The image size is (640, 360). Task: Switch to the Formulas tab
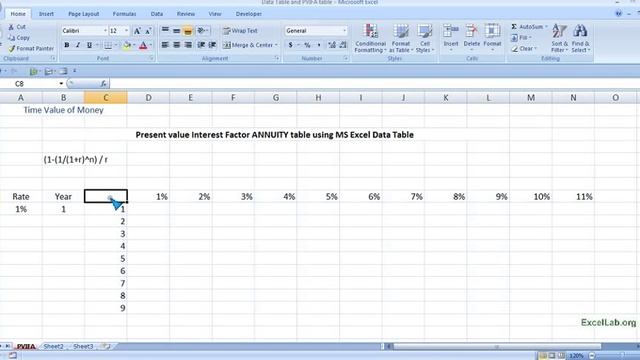[124, 14]
